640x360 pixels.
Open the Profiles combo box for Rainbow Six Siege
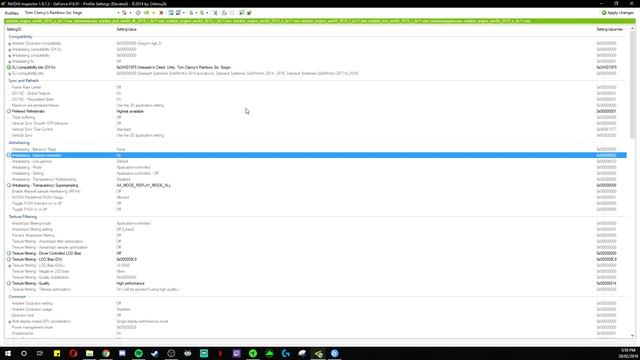tap(71, 13)
